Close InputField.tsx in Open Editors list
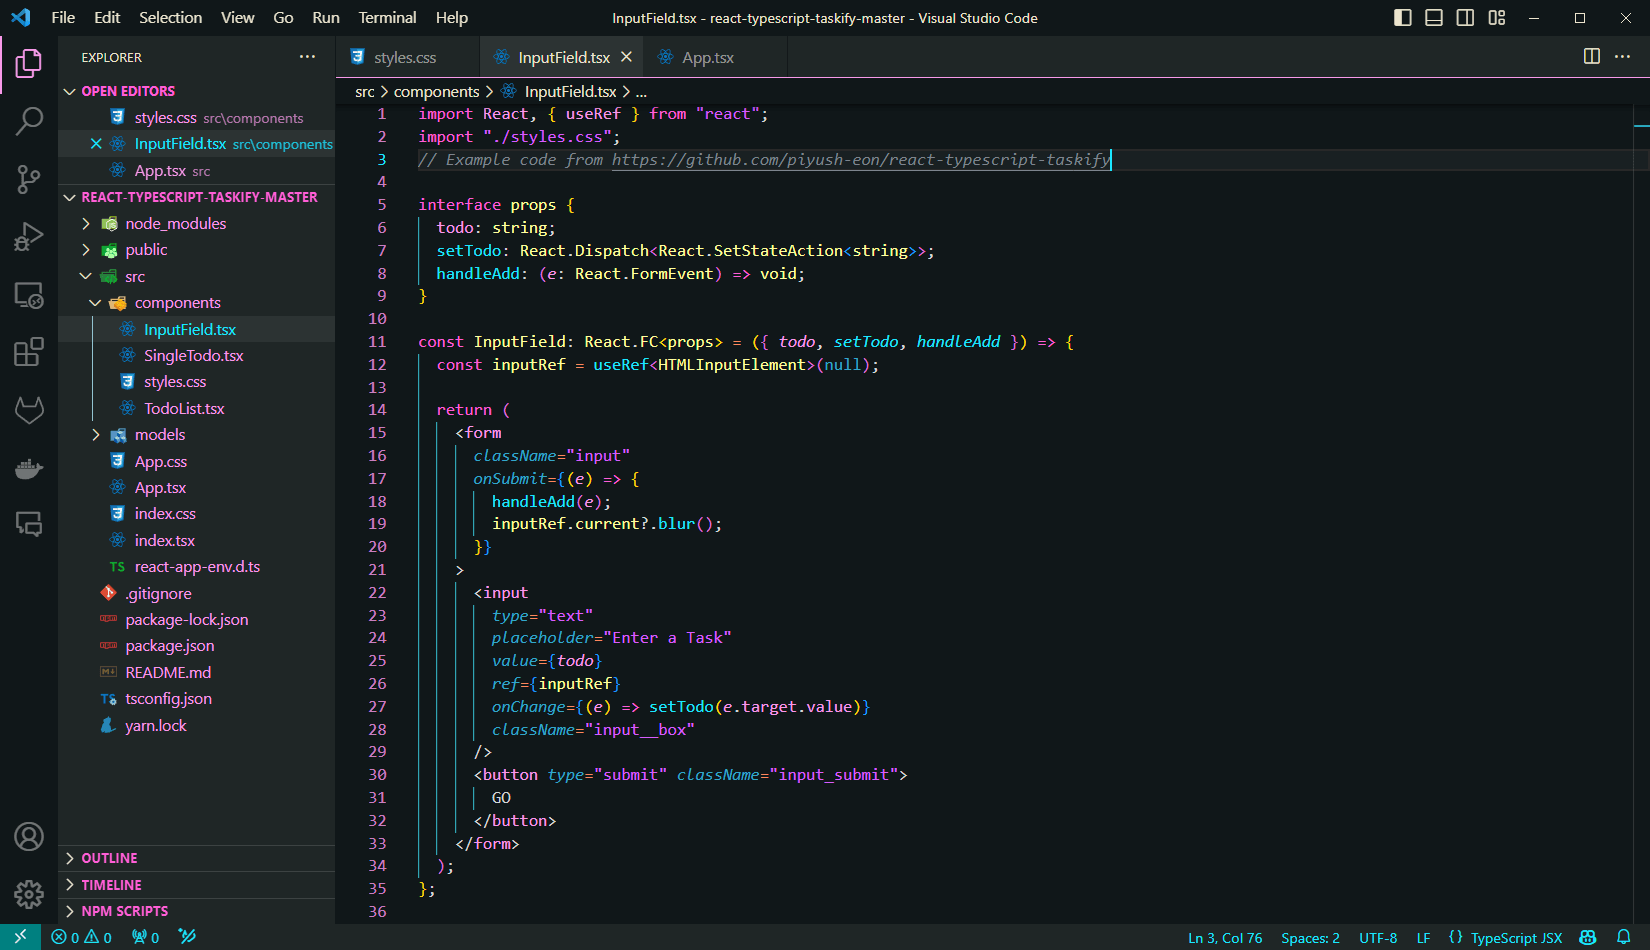This screenshot has width=1650, height=950. (96, 144)
